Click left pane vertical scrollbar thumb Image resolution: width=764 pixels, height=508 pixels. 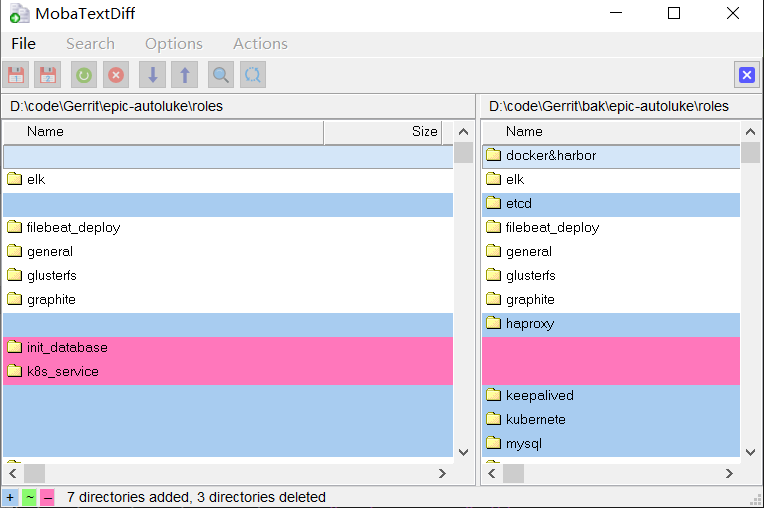[463, 153]
